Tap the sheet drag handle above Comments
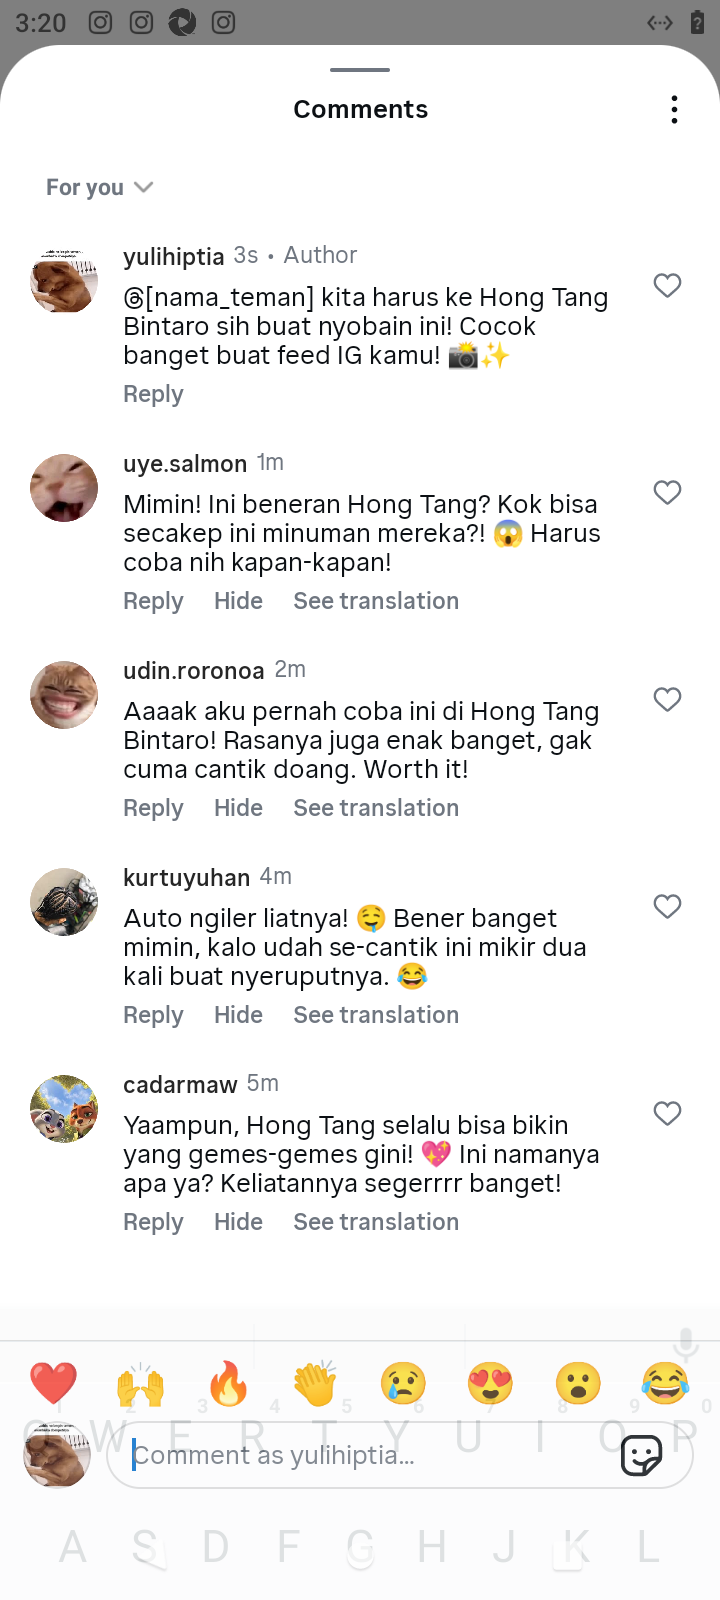The width and height of the screenshot is (720, 1600). (x=360, y=70)
